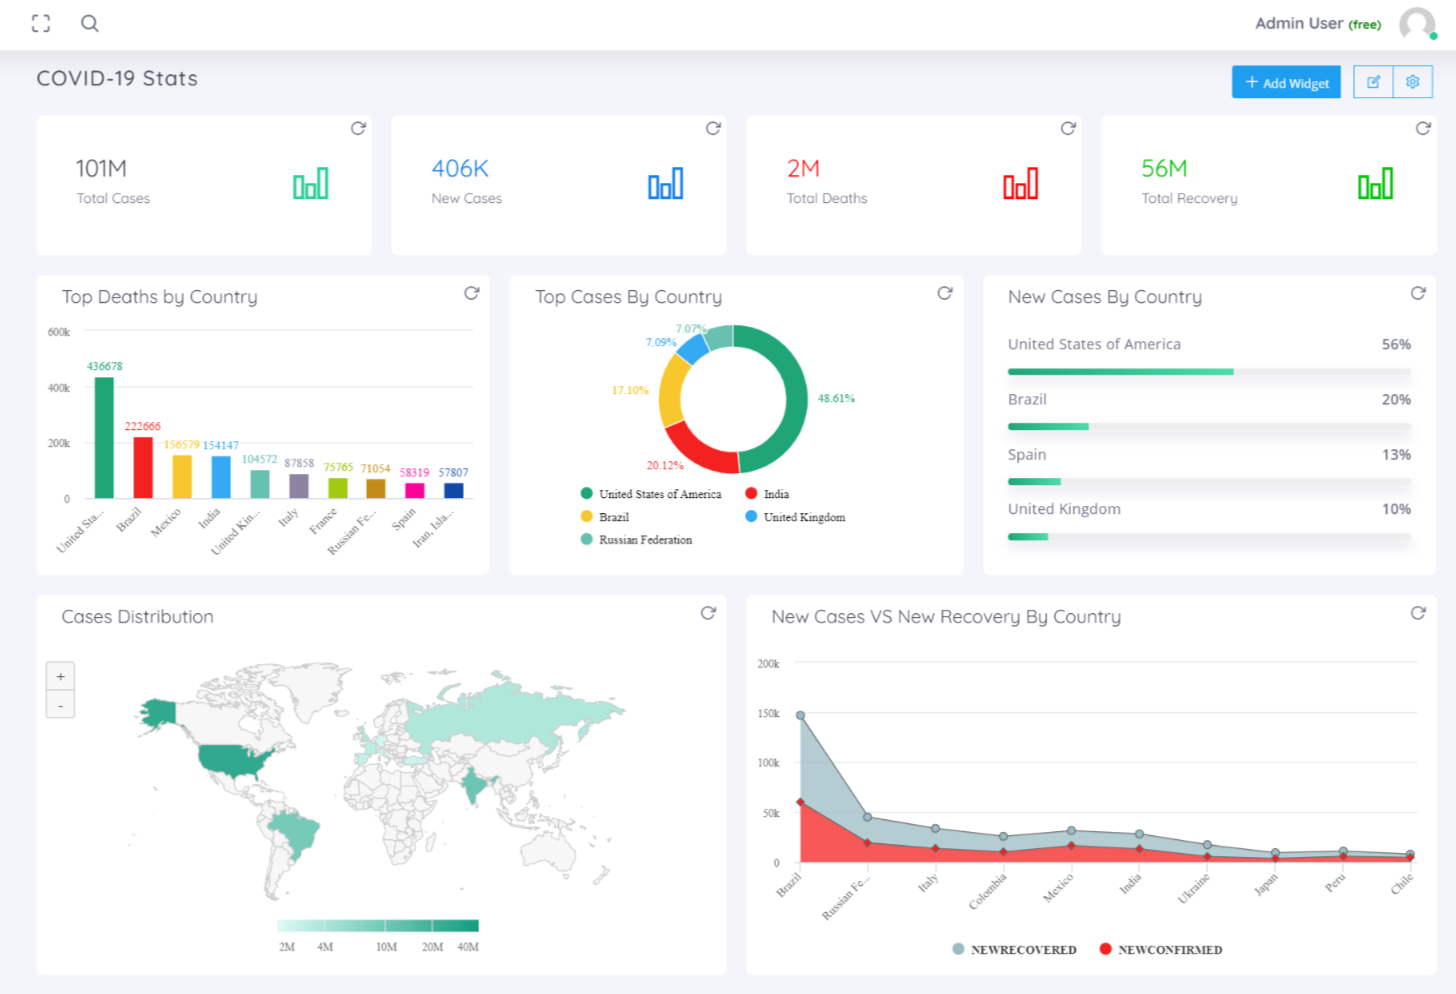Screen dimensions: 1456x994
Task: Click the zoom-in control on the map
Action: click(x=60, y=675)
